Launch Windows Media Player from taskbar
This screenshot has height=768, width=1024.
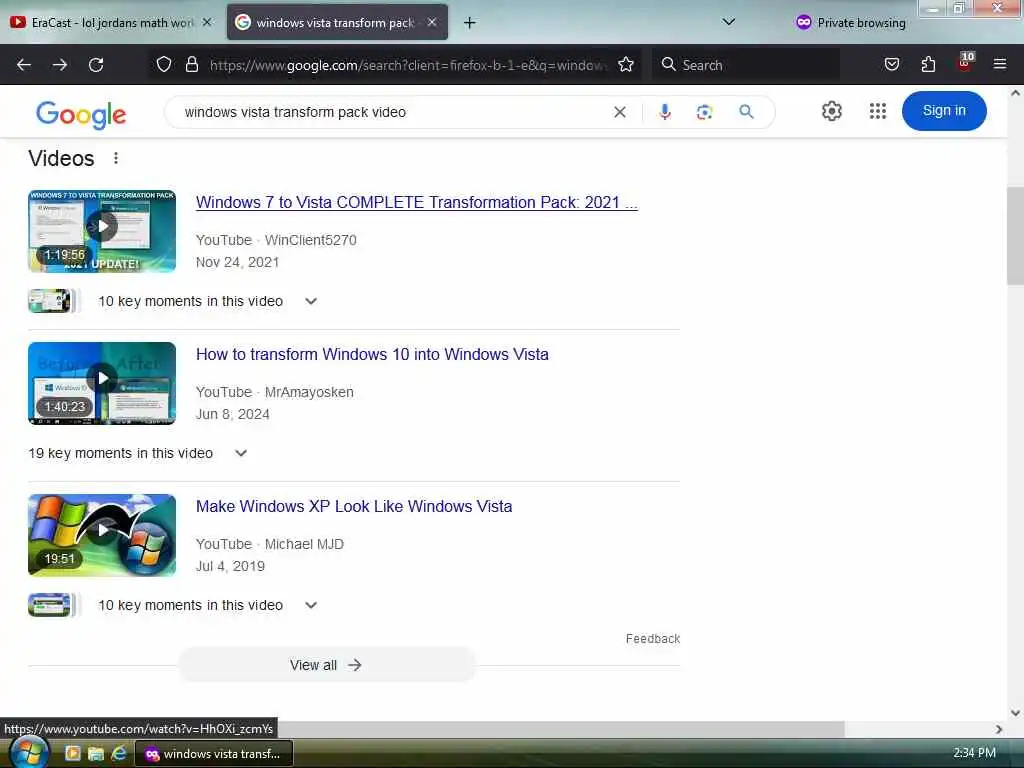72,754
